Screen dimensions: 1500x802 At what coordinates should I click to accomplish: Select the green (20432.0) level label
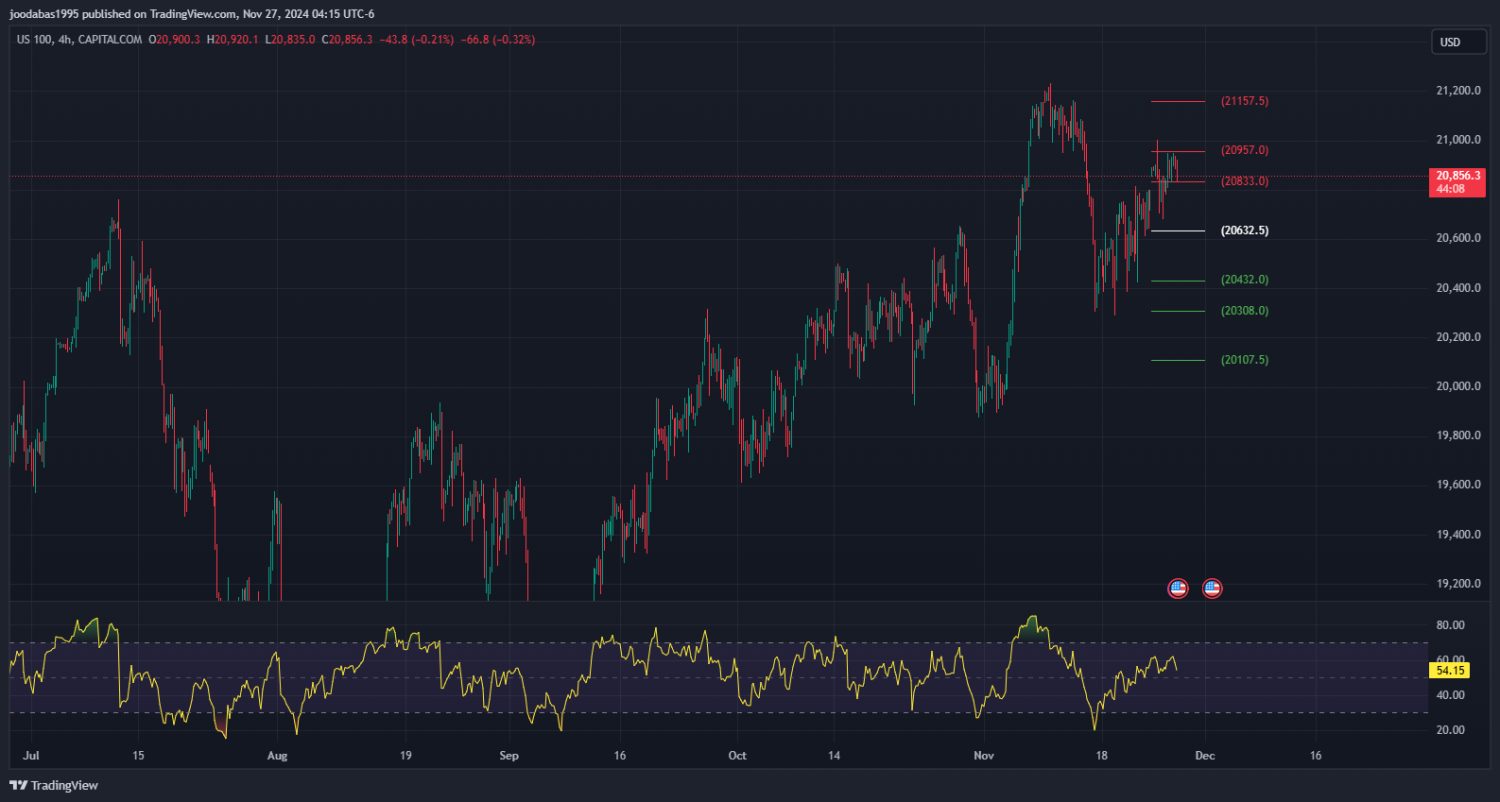1245,280
